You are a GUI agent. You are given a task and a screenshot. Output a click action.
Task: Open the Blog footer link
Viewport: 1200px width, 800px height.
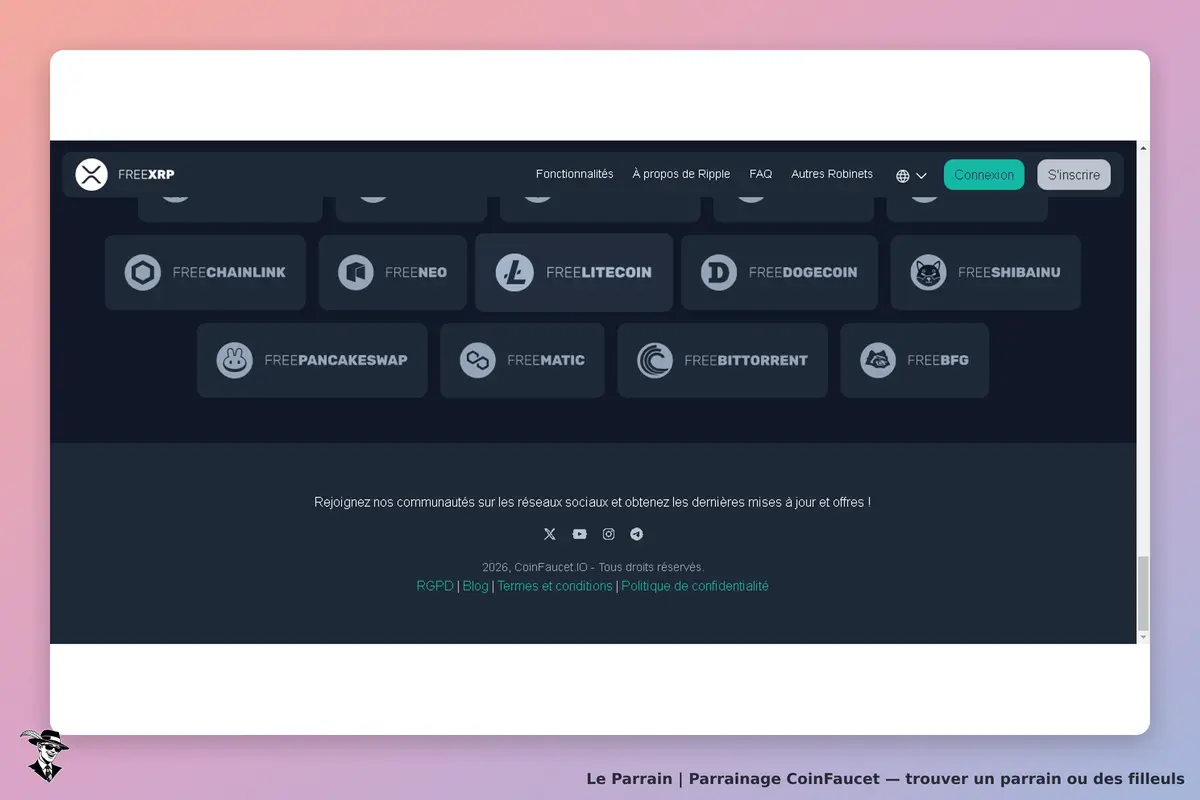pyautogui.click(x=476, y=586)
